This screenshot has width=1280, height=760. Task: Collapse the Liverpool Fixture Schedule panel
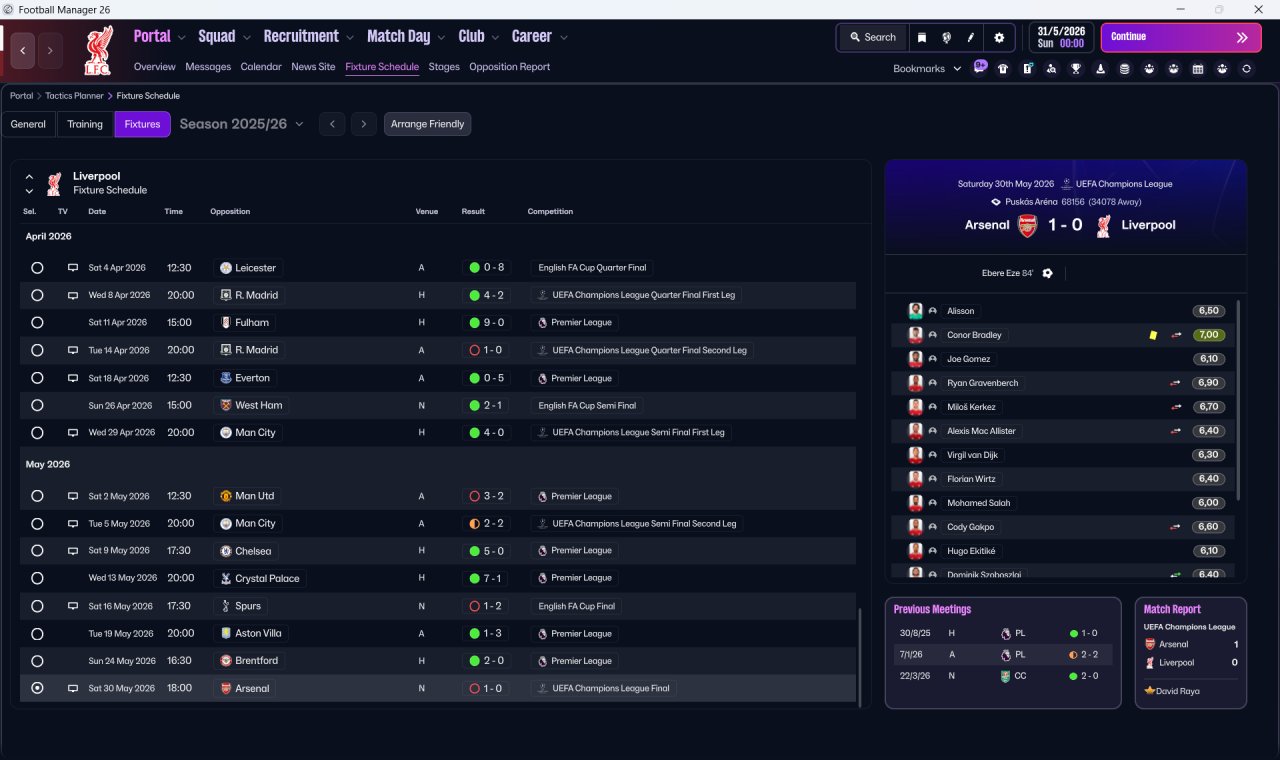(x=29, y=176)
